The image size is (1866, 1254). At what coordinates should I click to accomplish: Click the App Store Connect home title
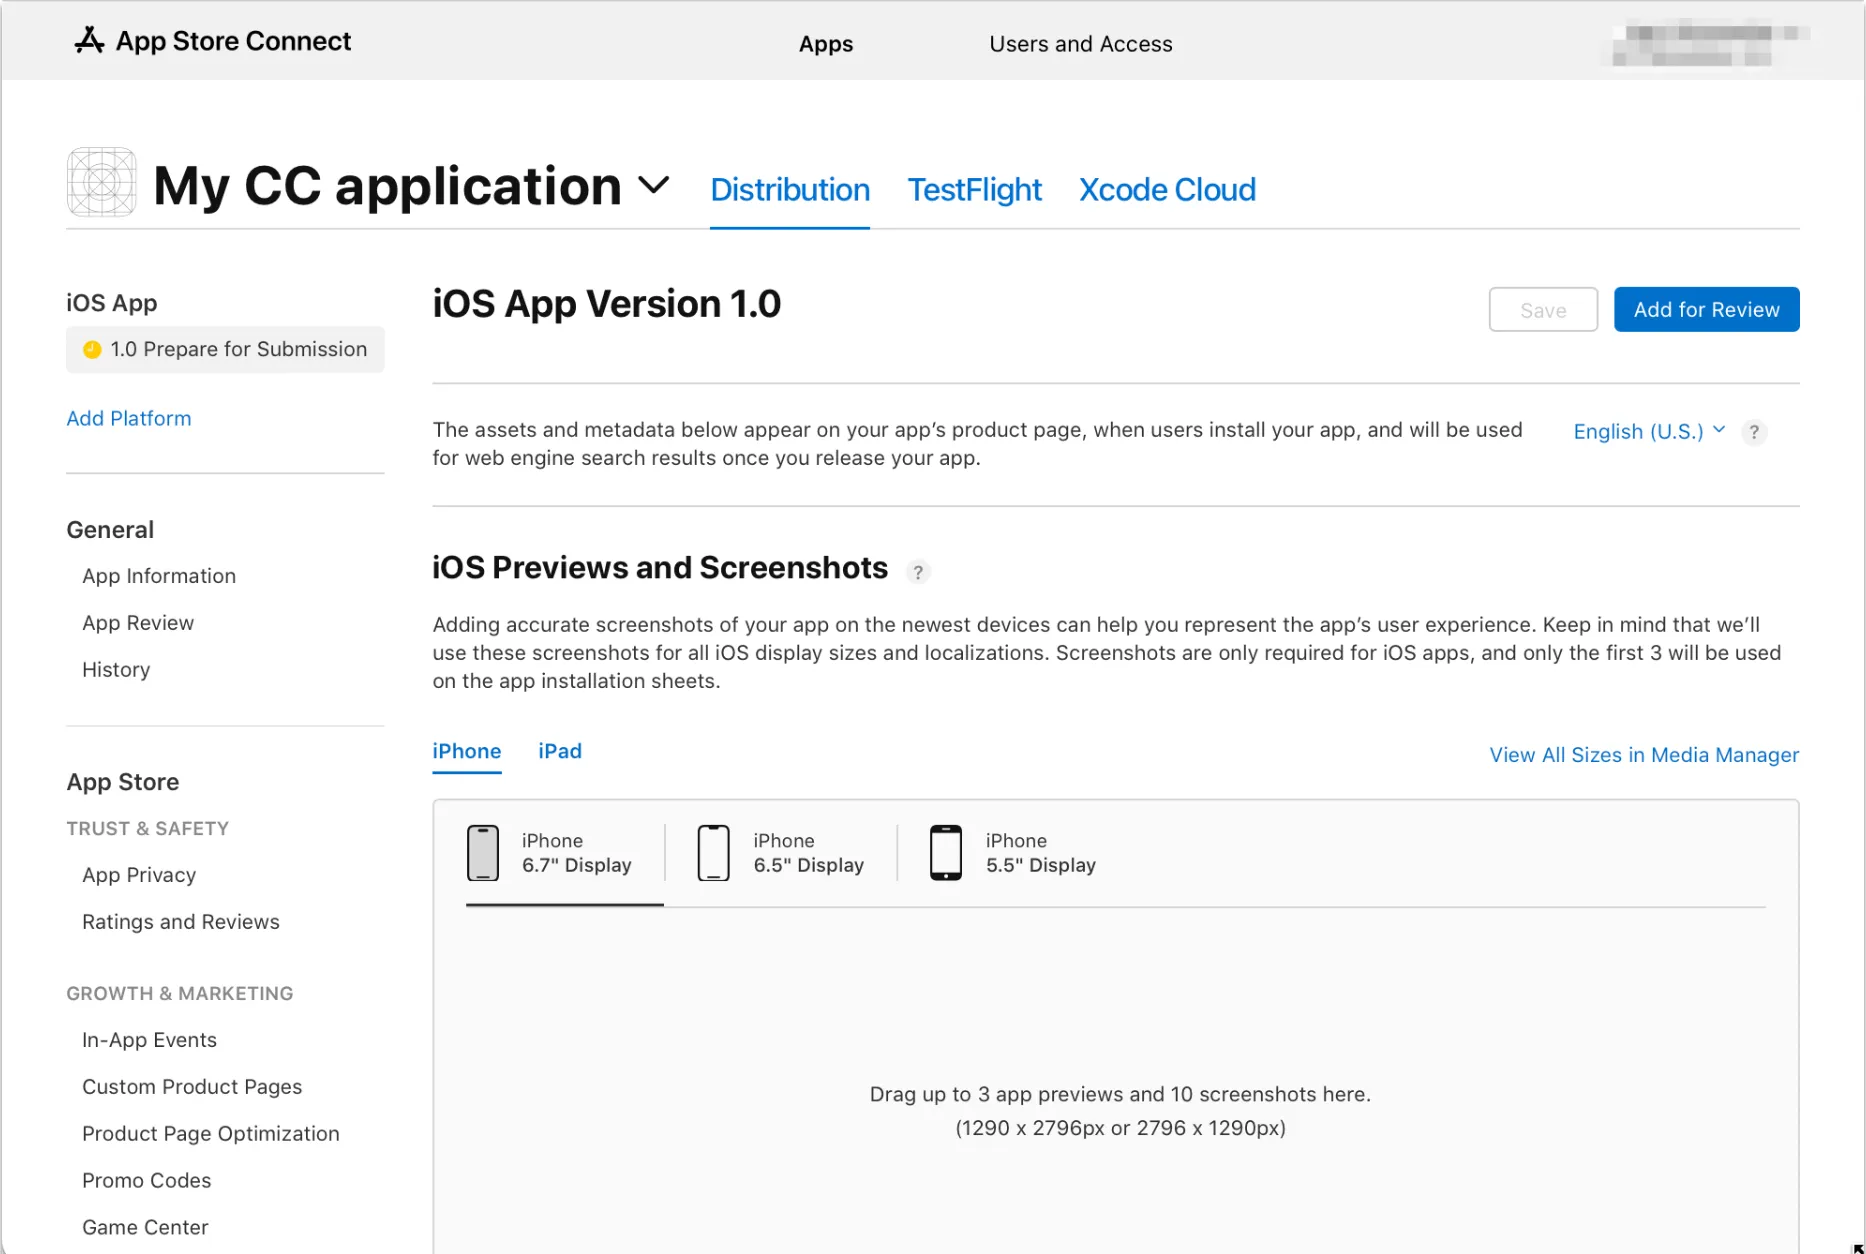pyautogui.click(x=233, y=41)
